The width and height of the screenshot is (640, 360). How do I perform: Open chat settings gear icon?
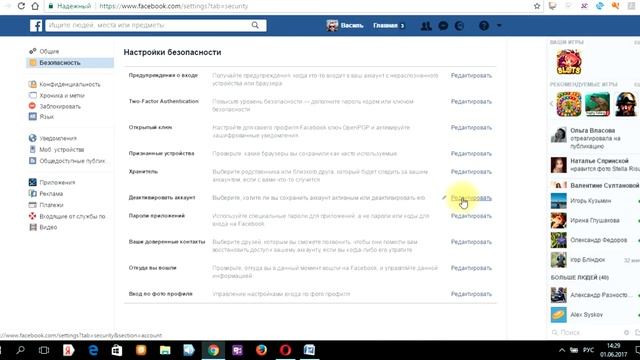[x=627, y=333]
